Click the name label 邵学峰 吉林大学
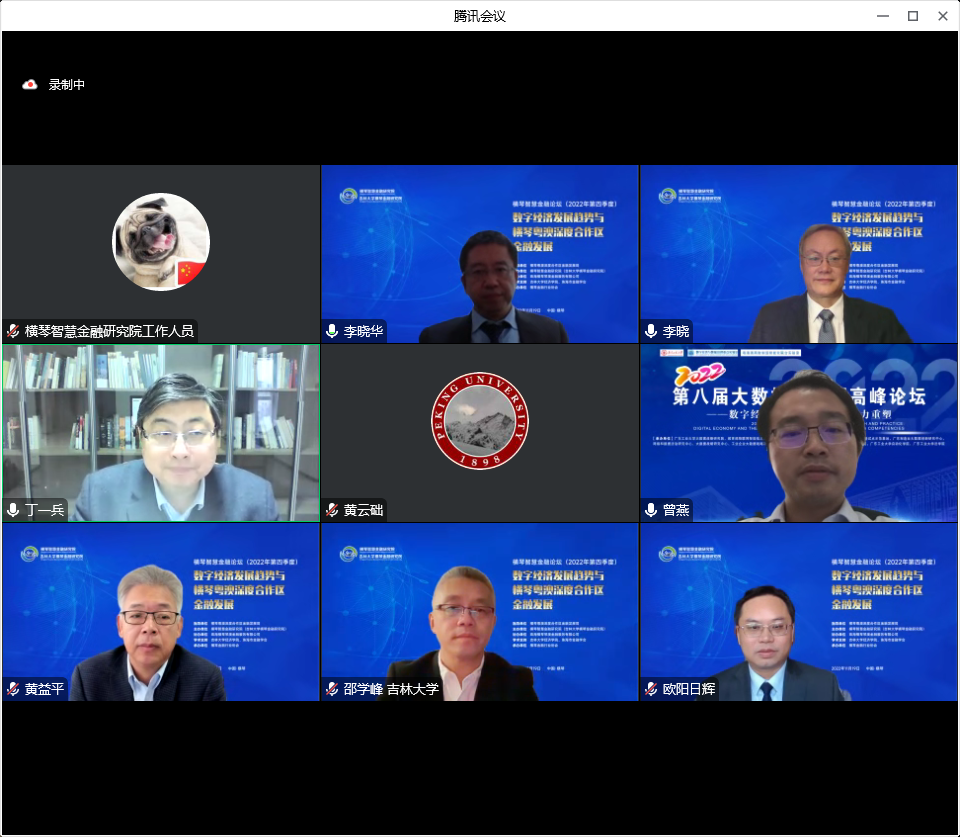 coord(391,689)
